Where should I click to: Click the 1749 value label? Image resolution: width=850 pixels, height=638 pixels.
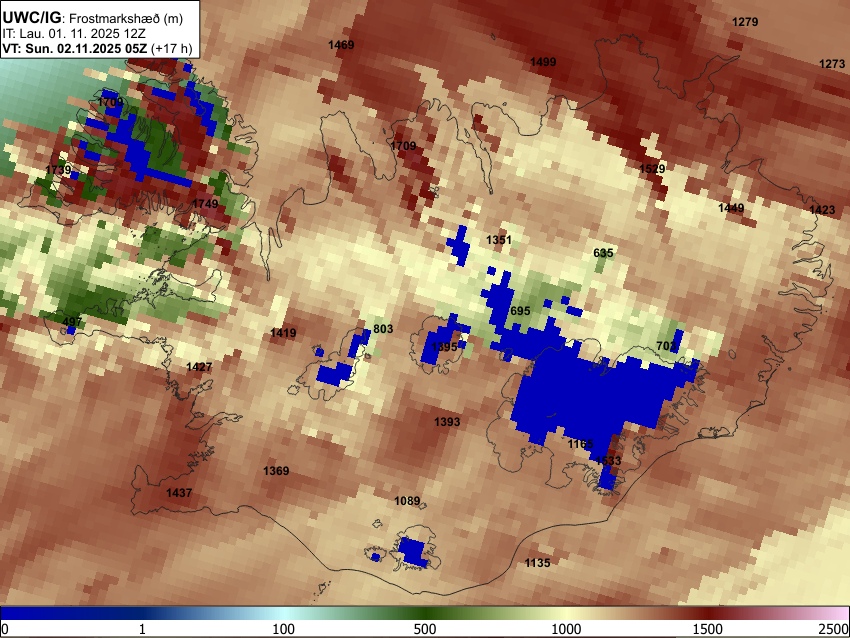click(205, 204)
